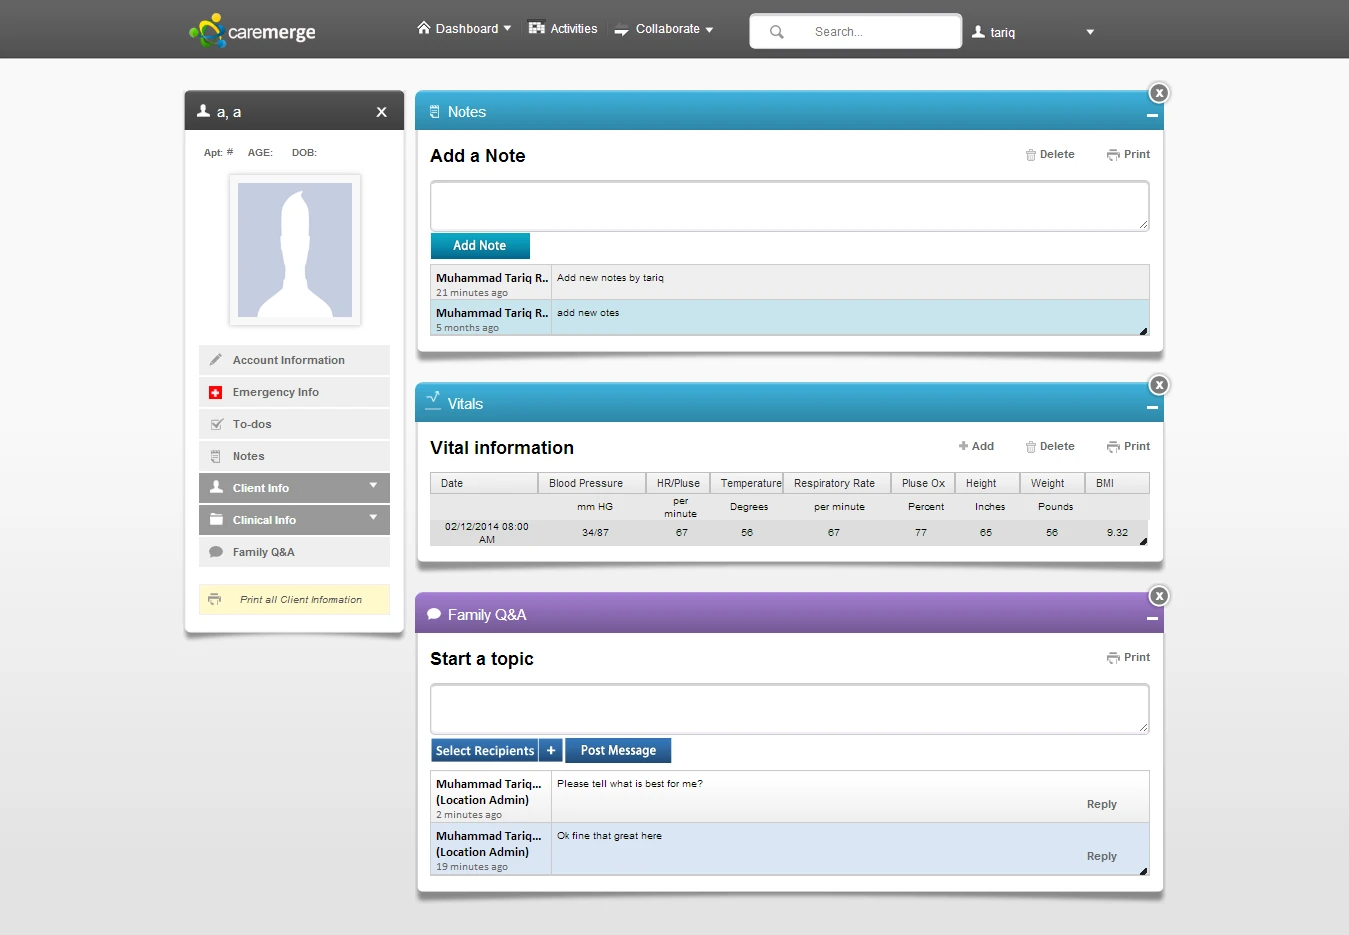Open Emergency Info in sidebar
The image size is (1349, 935).
(276, 392)
